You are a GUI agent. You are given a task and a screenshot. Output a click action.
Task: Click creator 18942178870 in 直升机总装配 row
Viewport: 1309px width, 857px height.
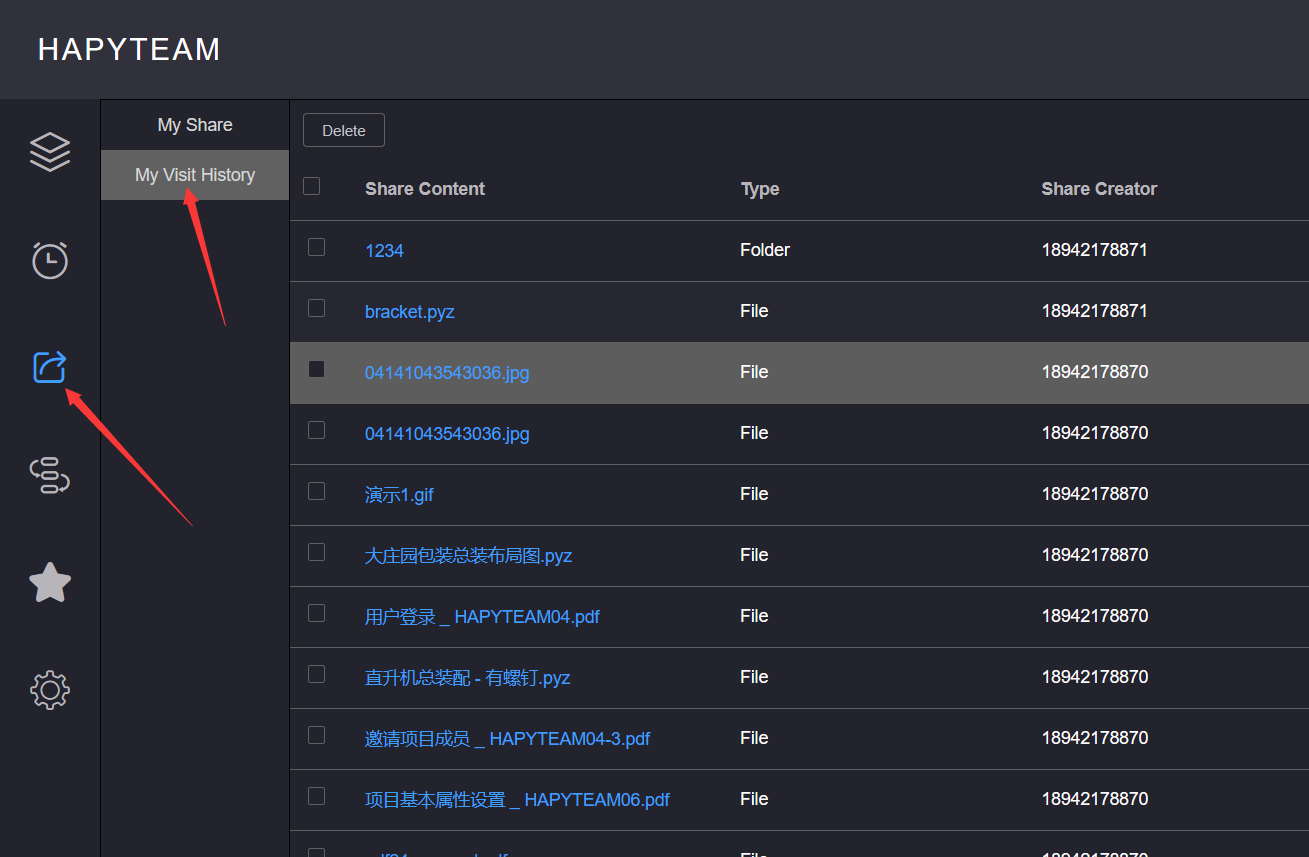tap(1094, 677)
